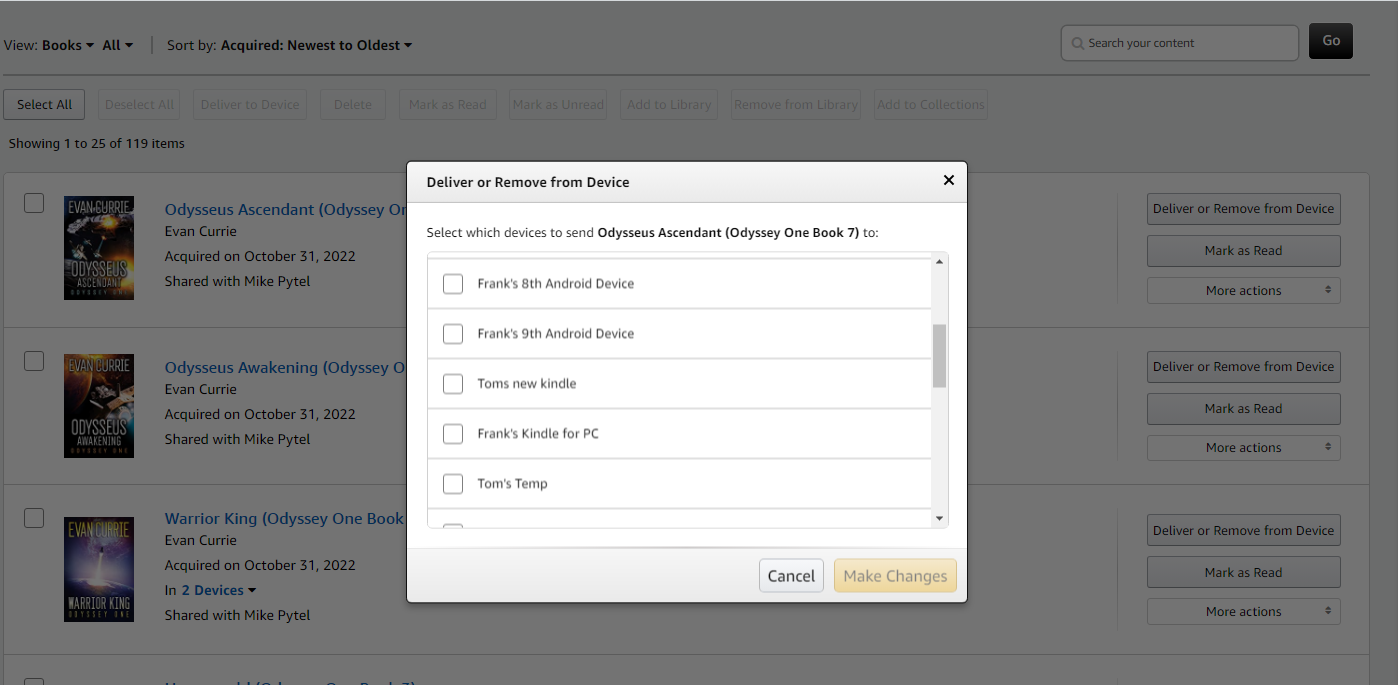
Task: Check Frank's 9th Android Device
Action: (453, 334)
